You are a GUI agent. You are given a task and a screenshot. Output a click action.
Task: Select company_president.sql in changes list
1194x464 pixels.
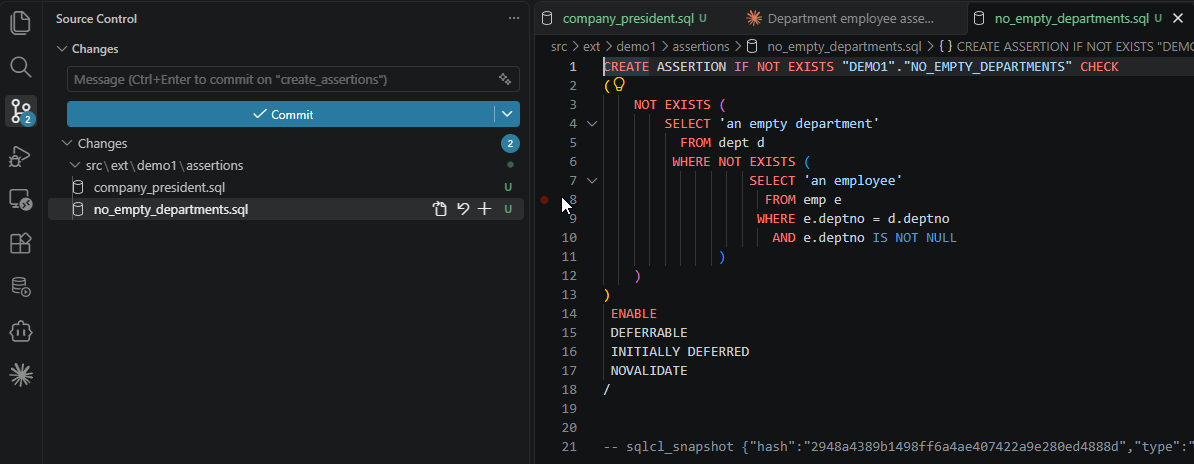(x=159, y=187)
